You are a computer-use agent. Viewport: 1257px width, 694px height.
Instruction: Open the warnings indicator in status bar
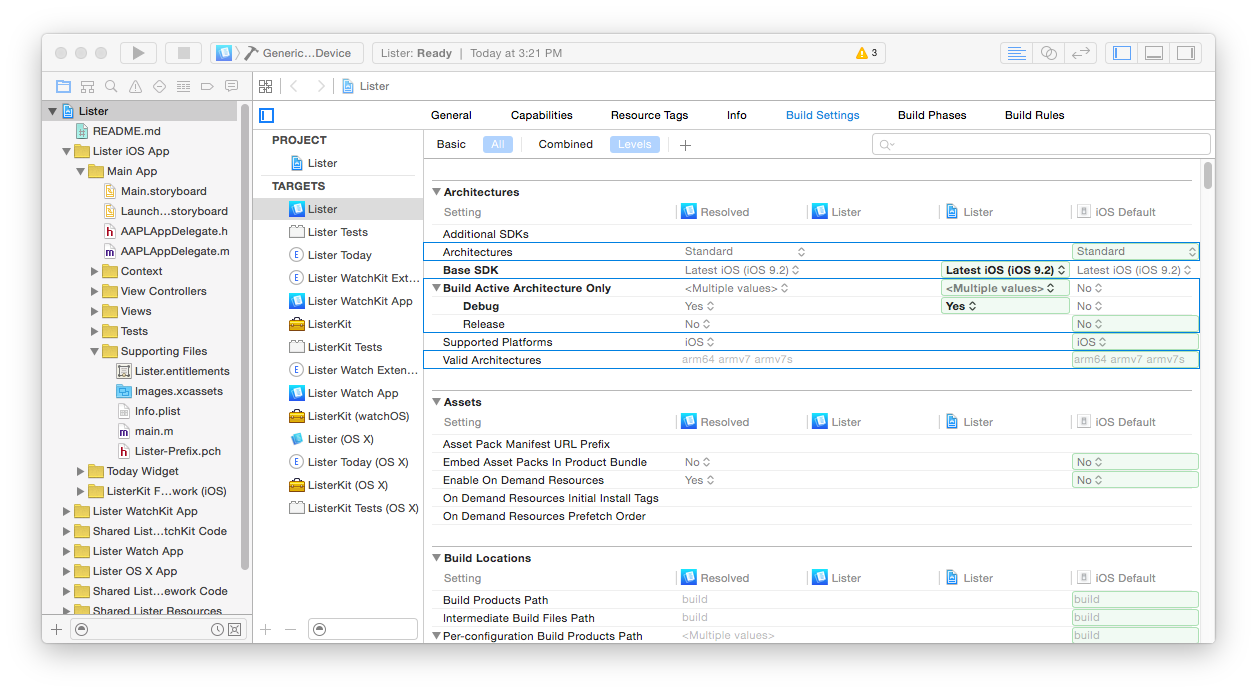[866, 53]
